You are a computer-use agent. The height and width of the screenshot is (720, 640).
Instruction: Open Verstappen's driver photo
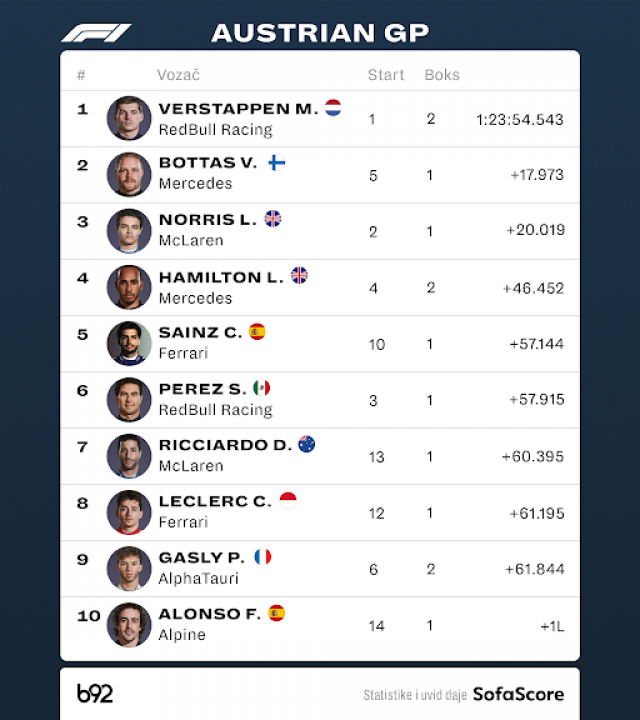[129, 118]
